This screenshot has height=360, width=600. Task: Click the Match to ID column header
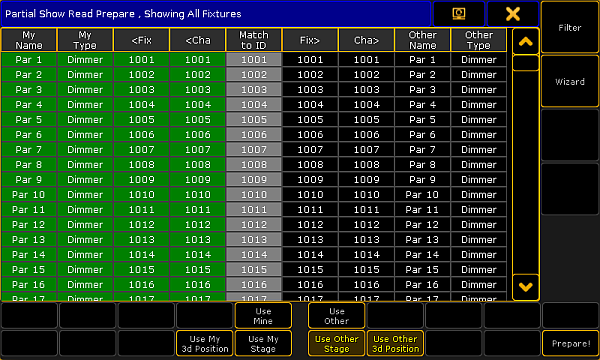254,40
